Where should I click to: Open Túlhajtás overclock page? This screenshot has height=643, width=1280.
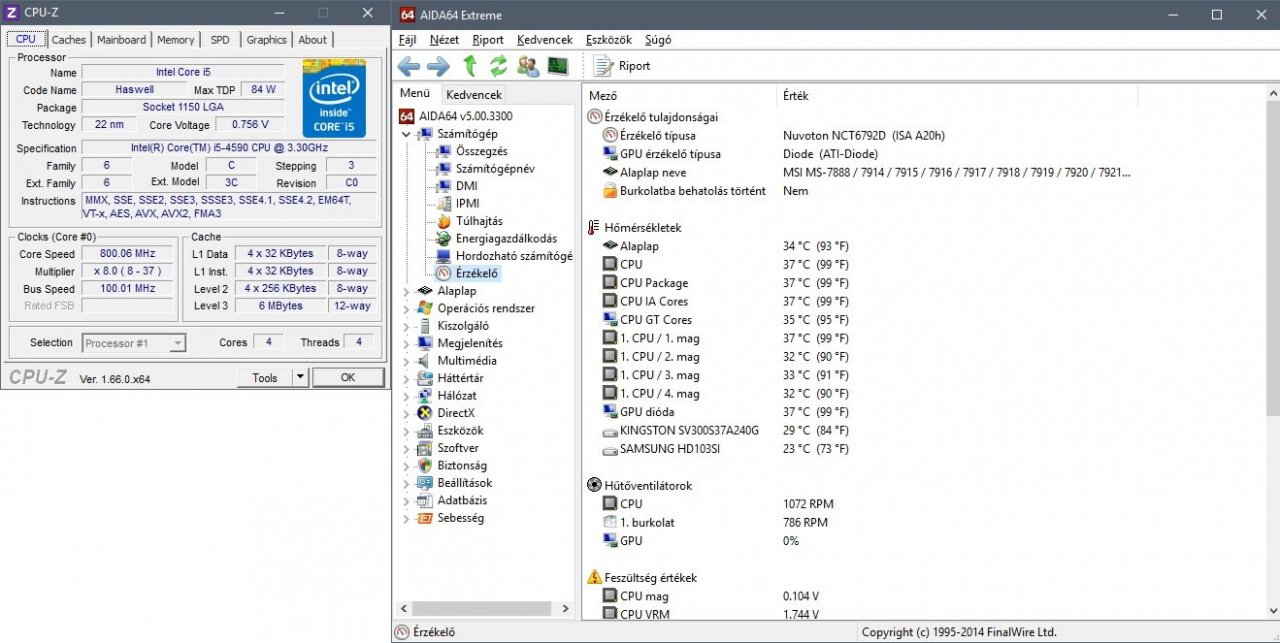479,221
